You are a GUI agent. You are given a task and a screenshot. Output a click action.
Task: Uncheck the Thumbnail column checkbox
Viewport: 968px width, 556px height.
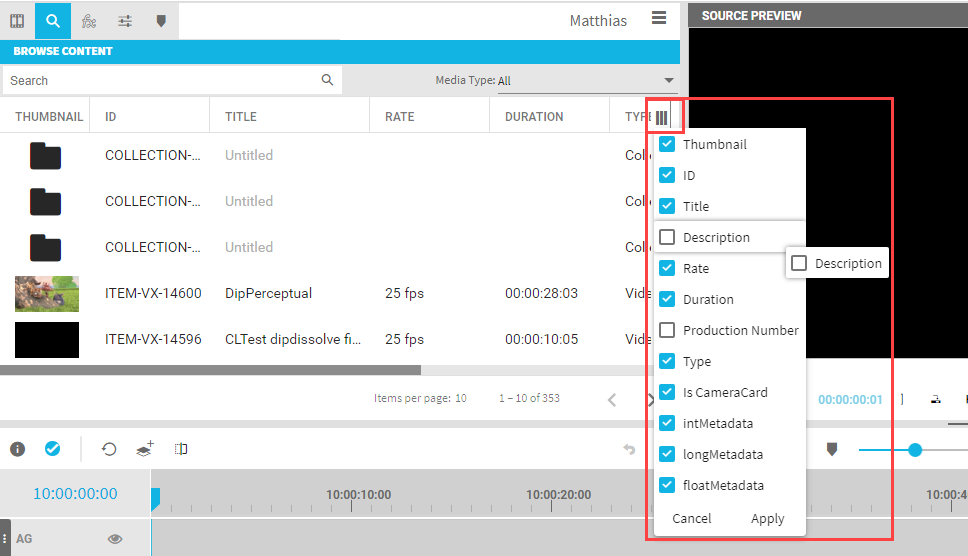tap(667, 144)
